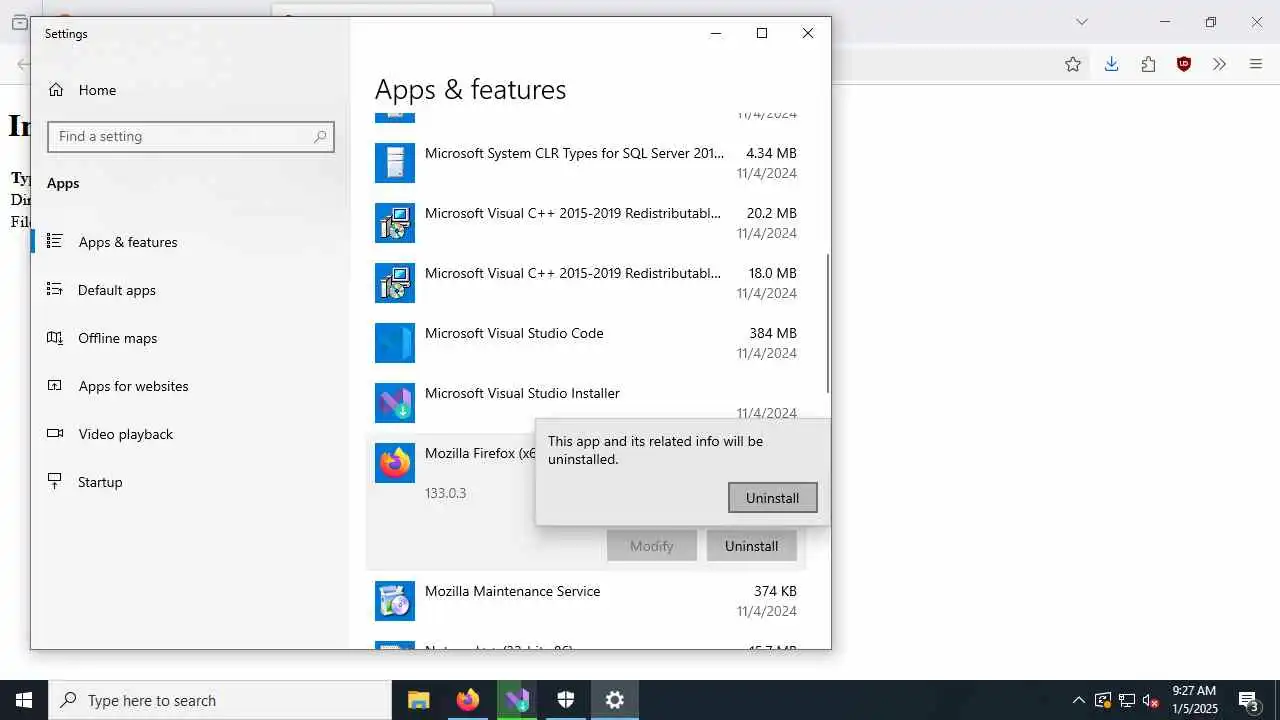
Task: Open Default apps settings page
Action: click(117, 290)
